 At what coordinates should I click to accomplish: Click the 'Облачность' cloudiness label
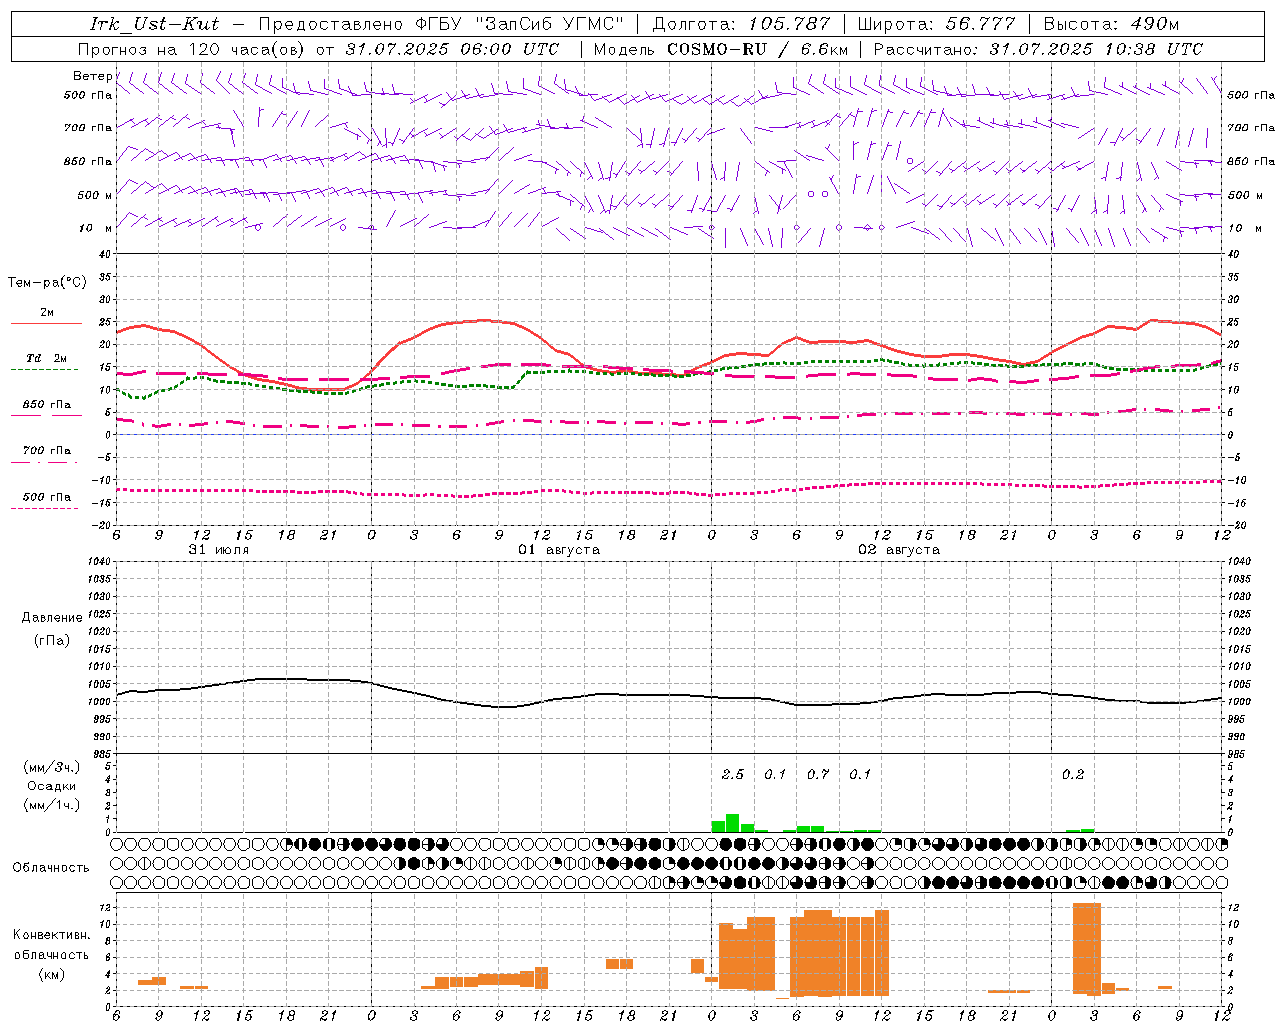[x=51, y=867]
